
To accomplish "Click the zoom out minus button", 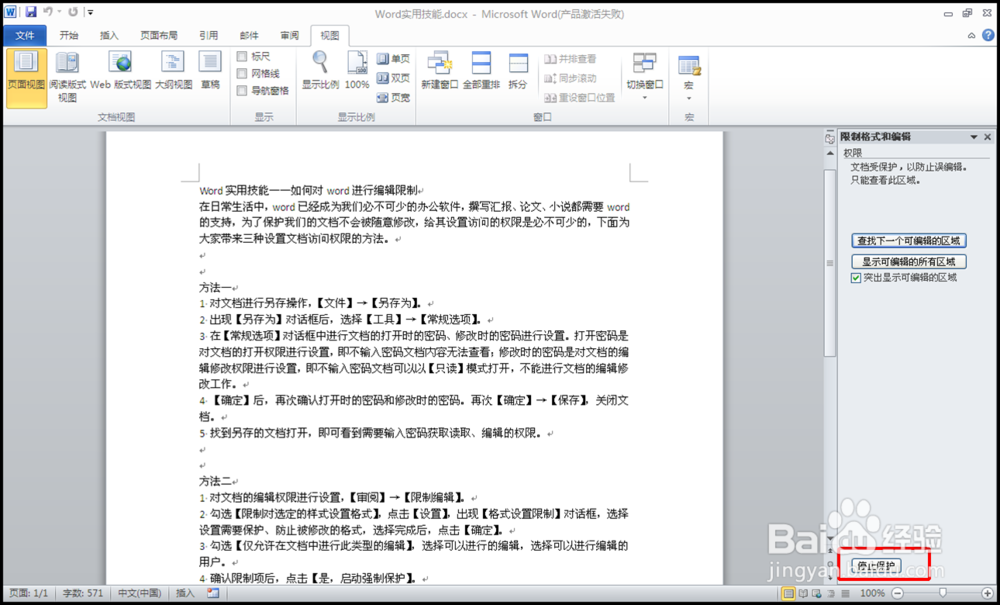I will coord(897,594).
